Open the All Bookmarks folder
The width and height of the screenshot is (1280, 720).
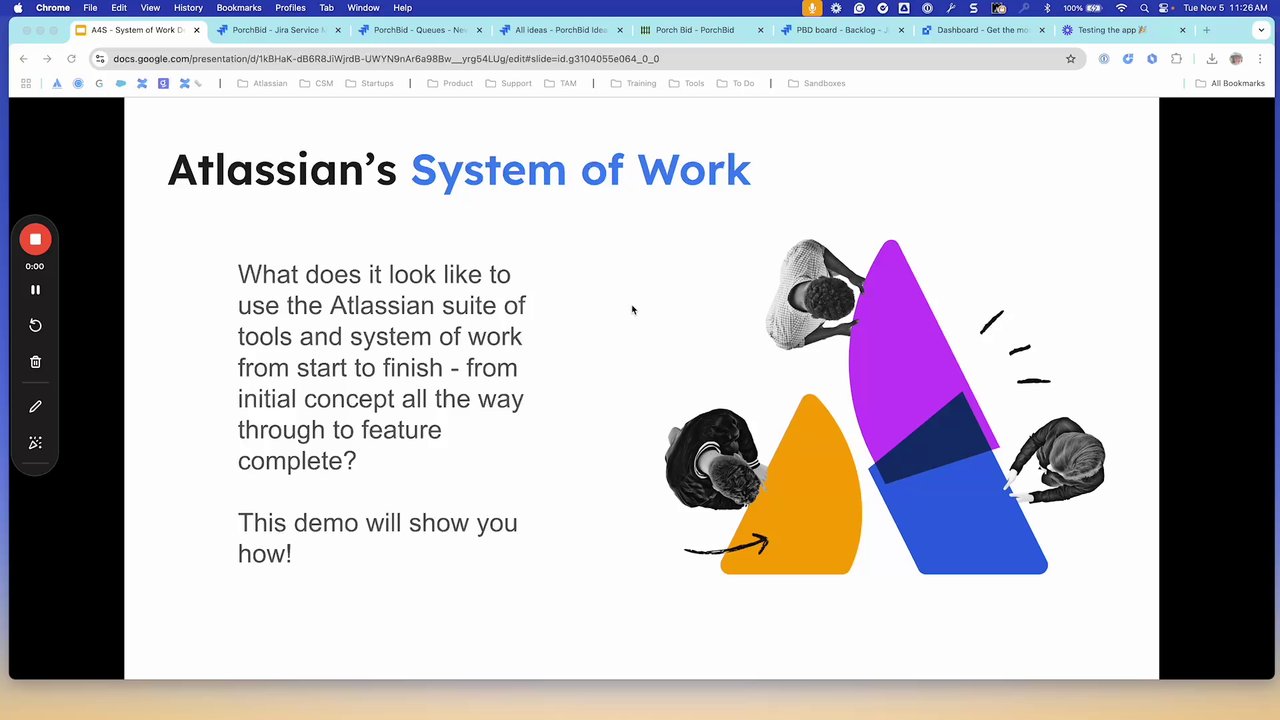[1230, 83]
